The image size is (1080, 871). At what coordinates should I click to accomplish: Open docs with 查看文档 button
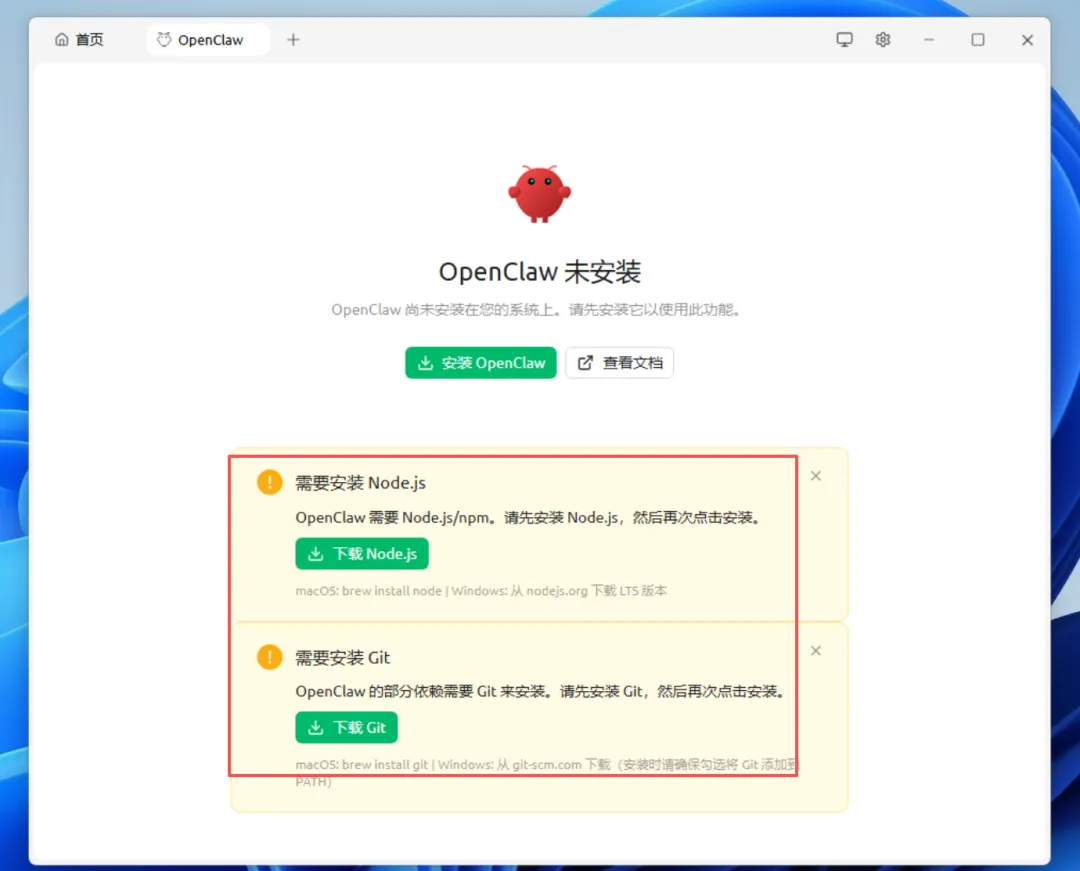619,363
